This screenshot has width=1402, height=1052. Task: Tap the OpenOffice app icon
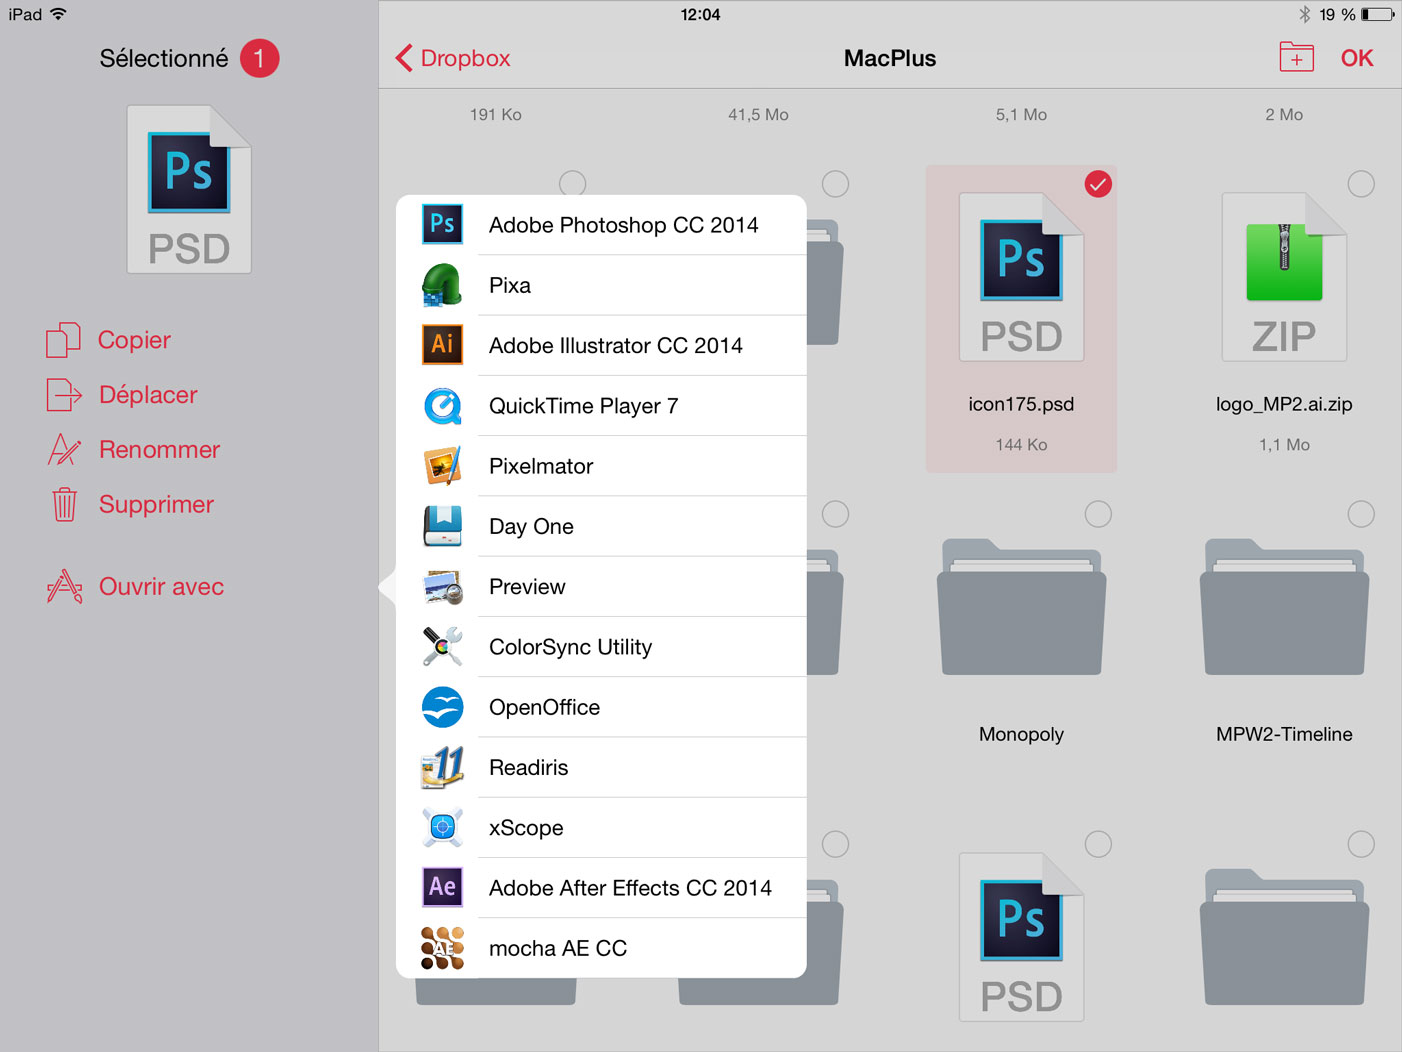tap(442, 707)
